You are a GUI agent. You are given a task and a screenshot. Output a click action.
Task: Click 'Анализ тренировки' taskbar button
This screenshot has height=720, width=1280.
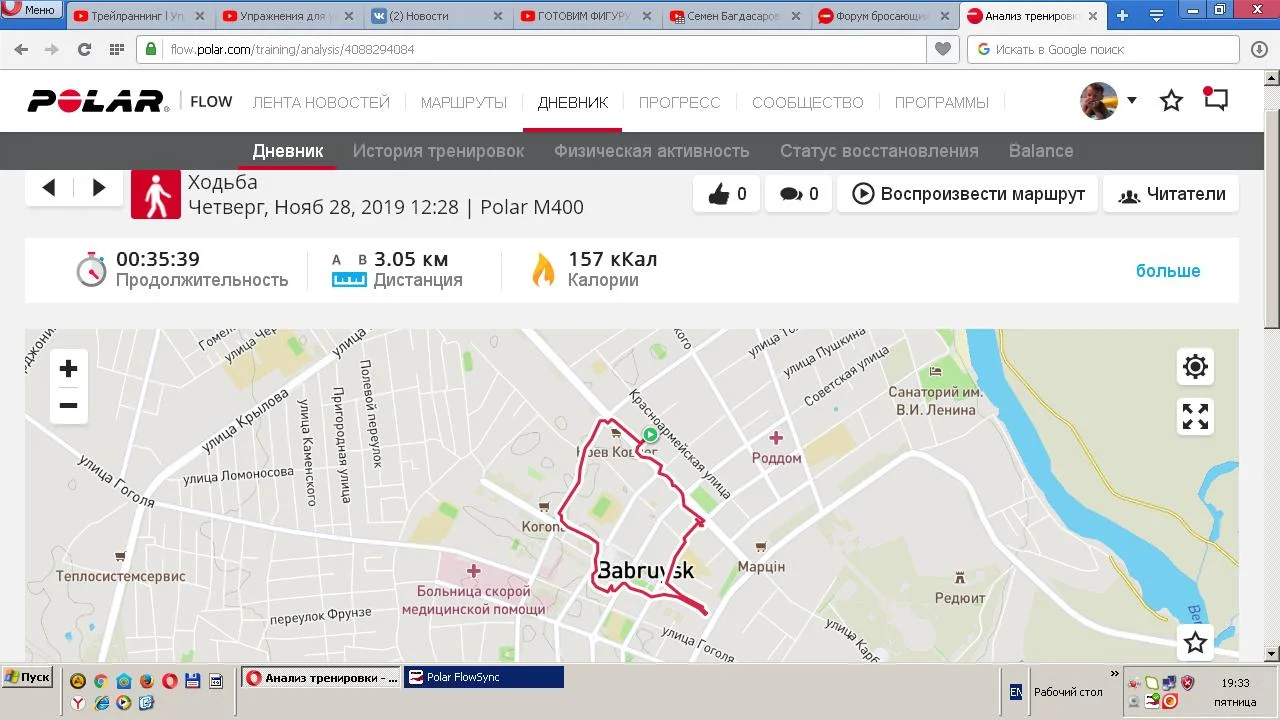[321, 677]
